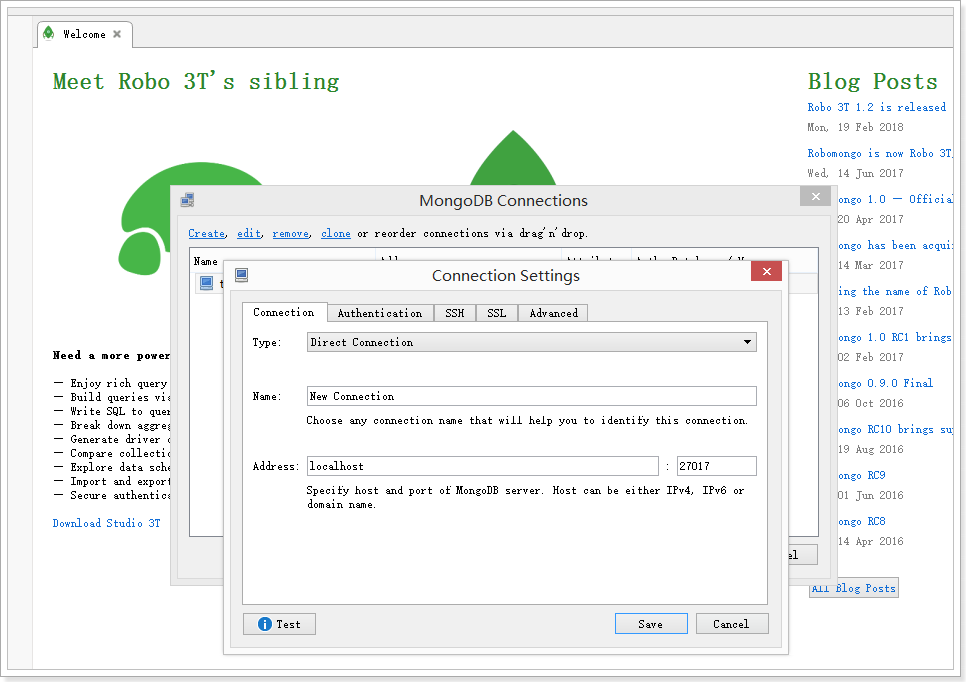
Task: Click the port field 27017
Action: click(x=716, y=466)
